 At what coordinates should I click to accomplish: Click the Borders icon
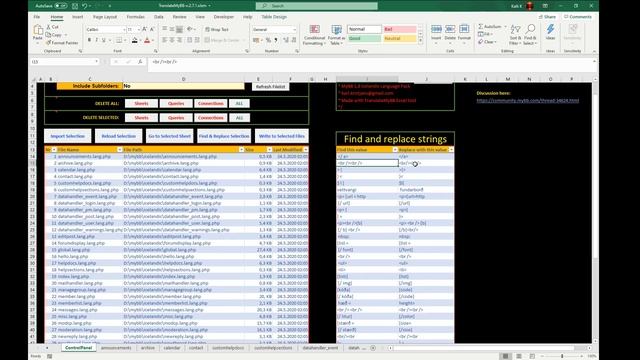[x=119, y=40]
